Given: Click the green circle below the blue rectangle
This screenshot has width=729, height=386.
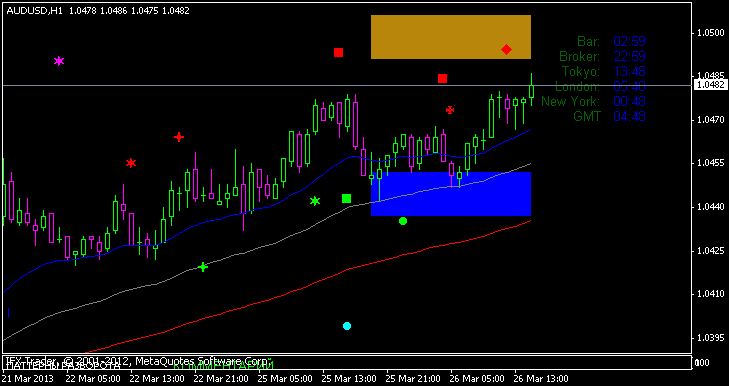Looking at the screenshot, I should [403, 221].
